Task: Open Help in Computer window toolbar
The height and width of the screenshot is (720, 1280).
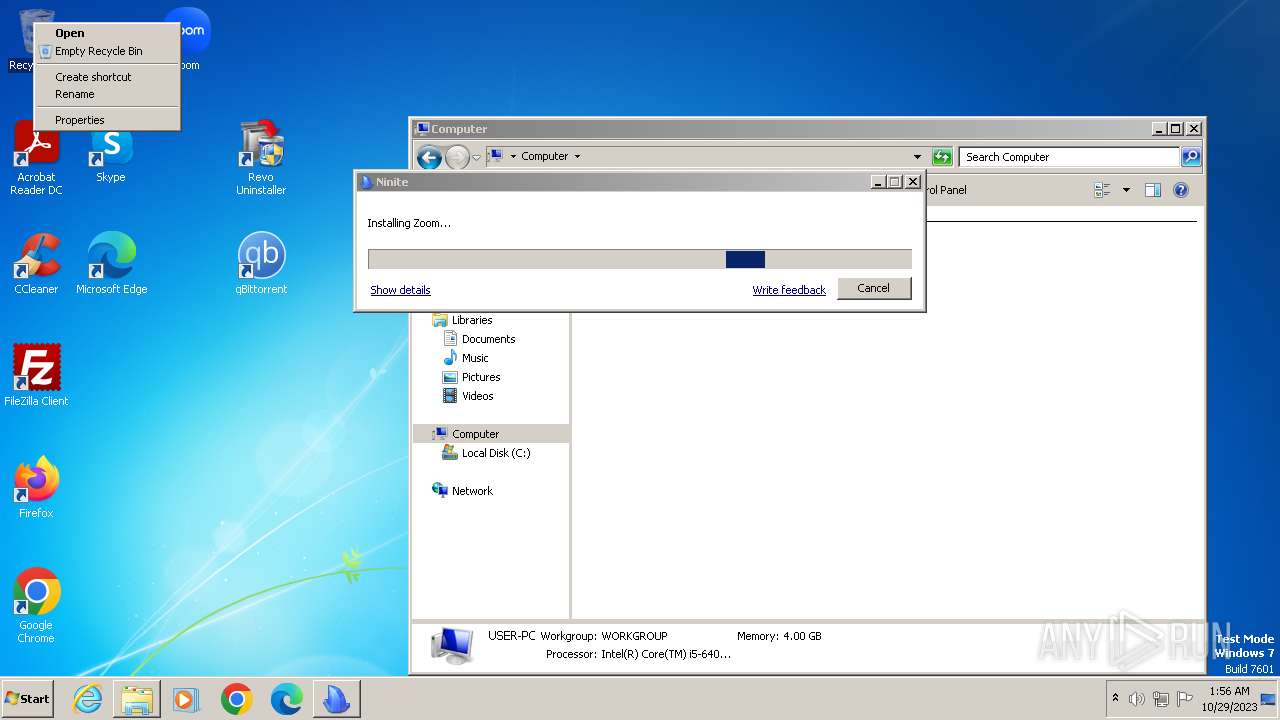Action: [1180, 190]
